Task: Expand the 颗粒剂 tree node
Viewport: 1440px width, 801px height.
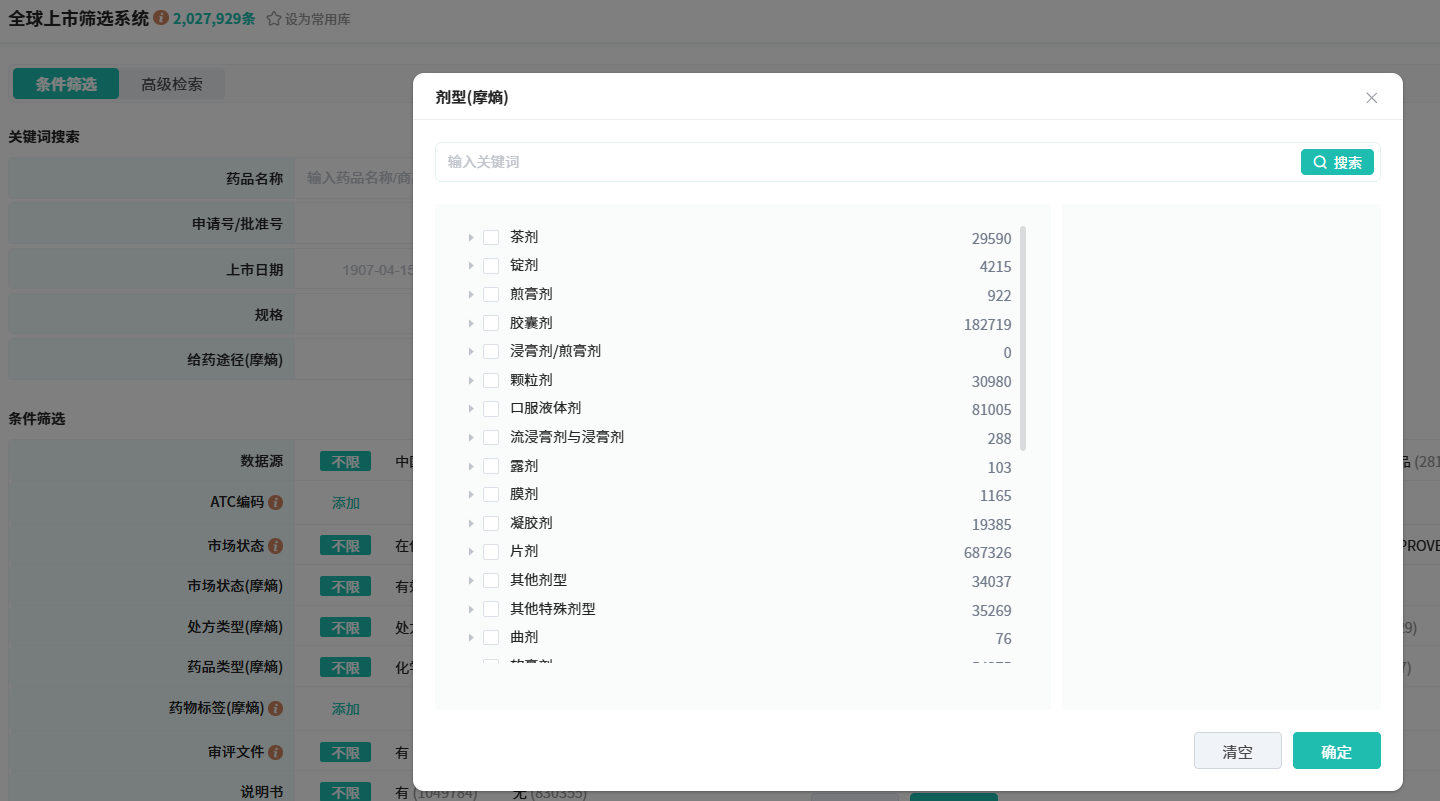Action: click(471, 381)
